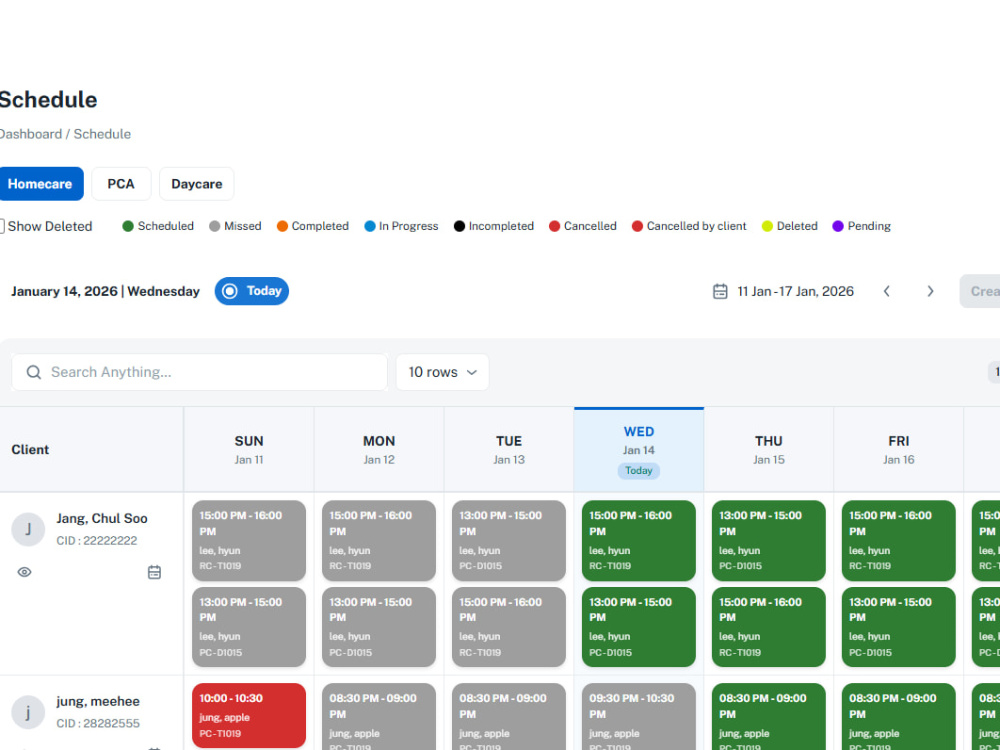
Task: Select the TUE Jan 13 column header
Action: (509, 450)
